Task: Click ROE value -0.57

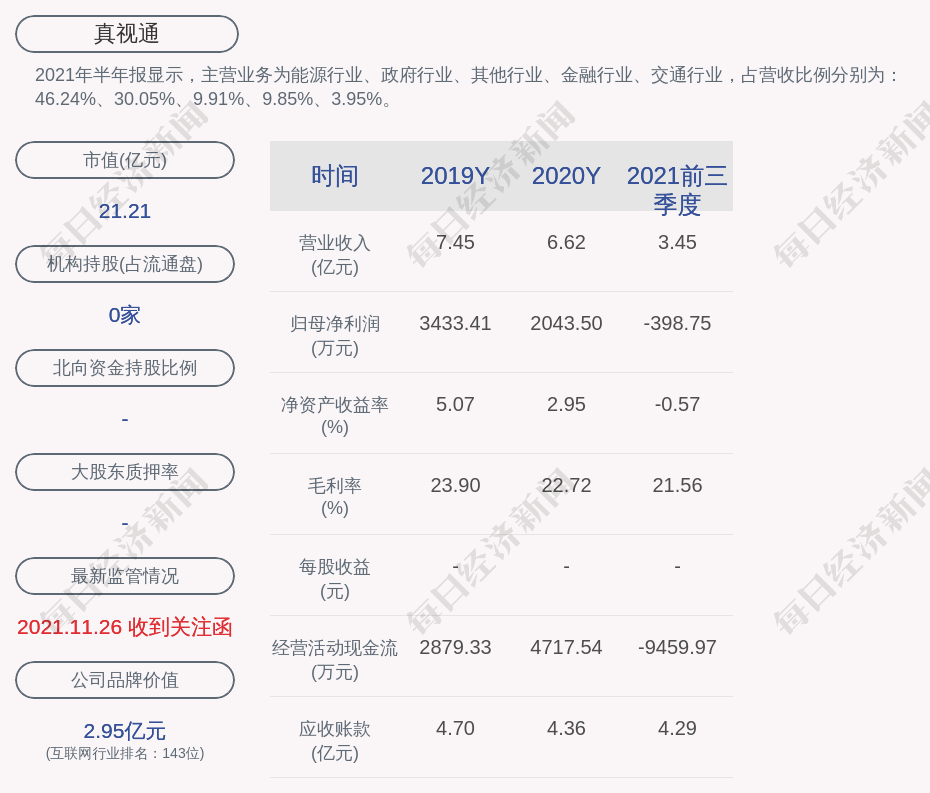Action: 677,405
